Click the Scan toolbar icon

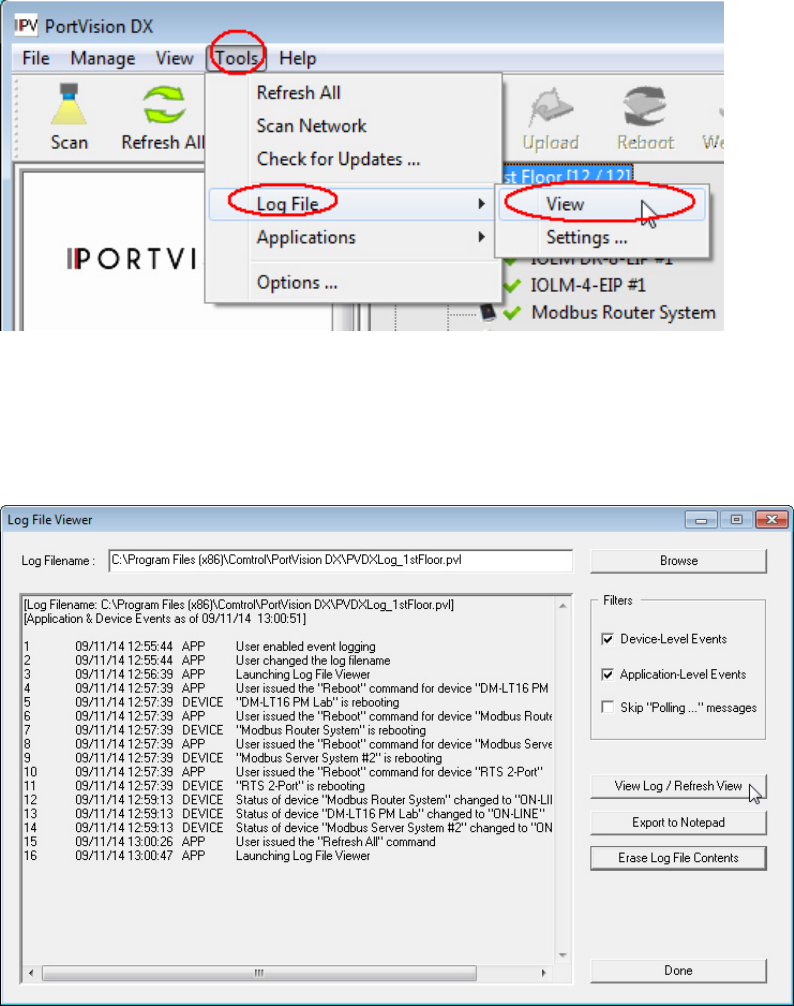tap(69, 107)
